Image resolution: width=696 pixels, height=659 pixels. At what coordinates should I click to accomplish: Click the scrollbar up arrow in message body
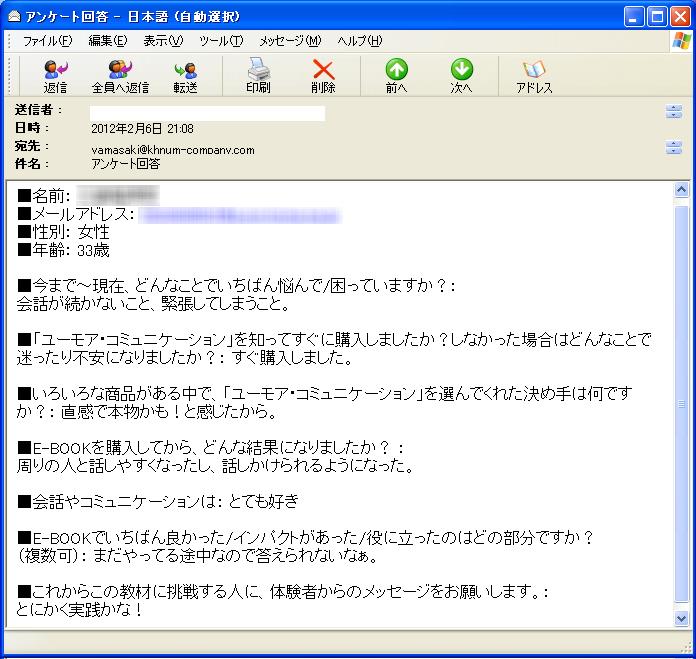coord(682,190)
